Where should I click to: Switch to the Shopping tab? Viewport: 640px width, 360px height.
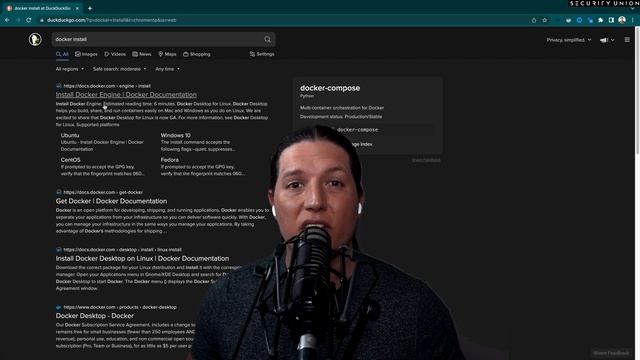coord(197,54)
